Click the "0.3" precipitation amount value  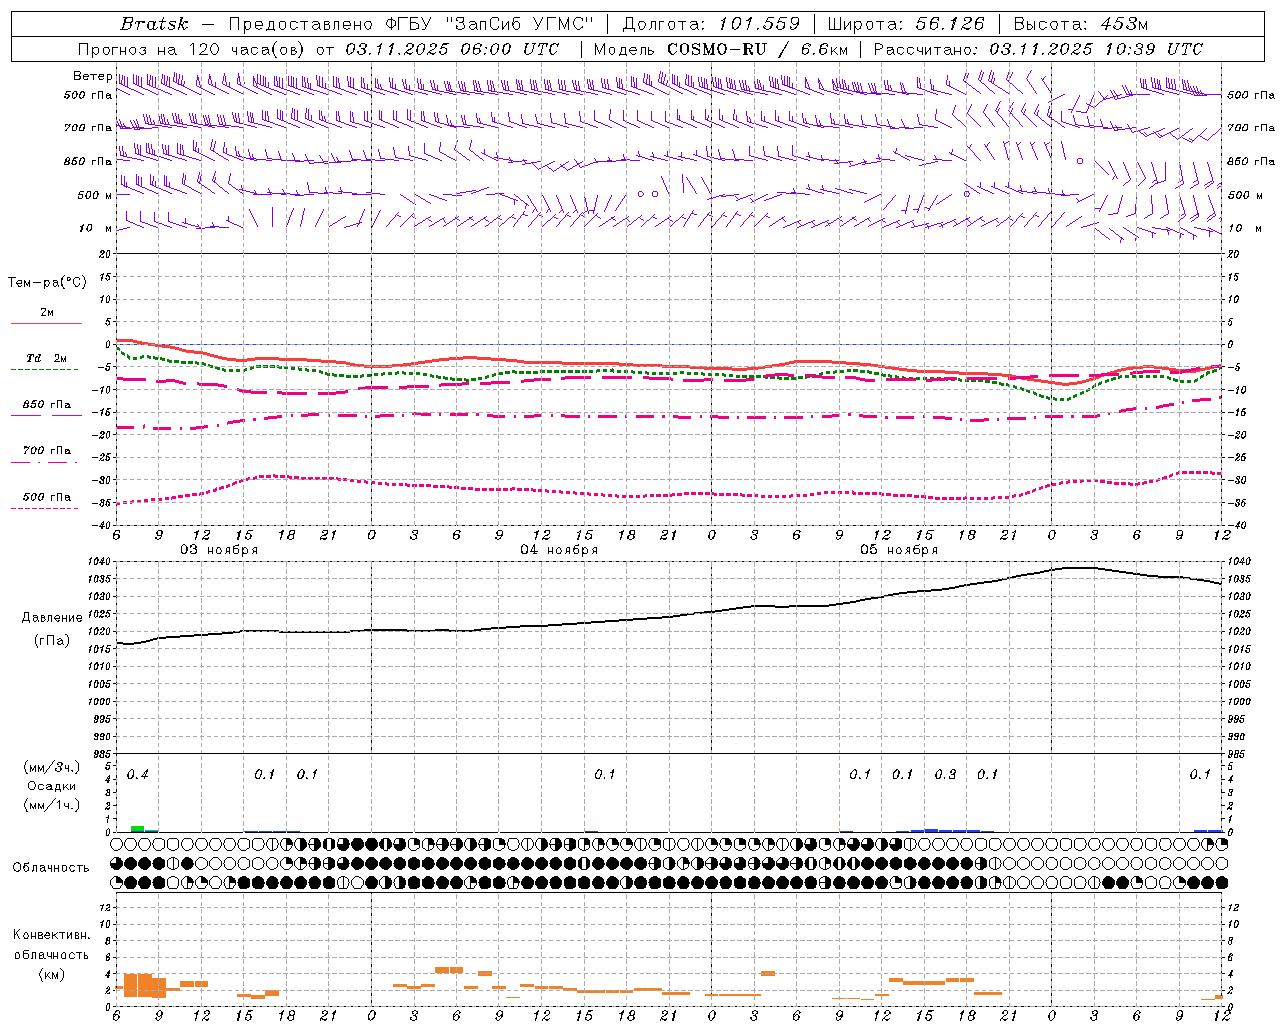coord(945,774)
